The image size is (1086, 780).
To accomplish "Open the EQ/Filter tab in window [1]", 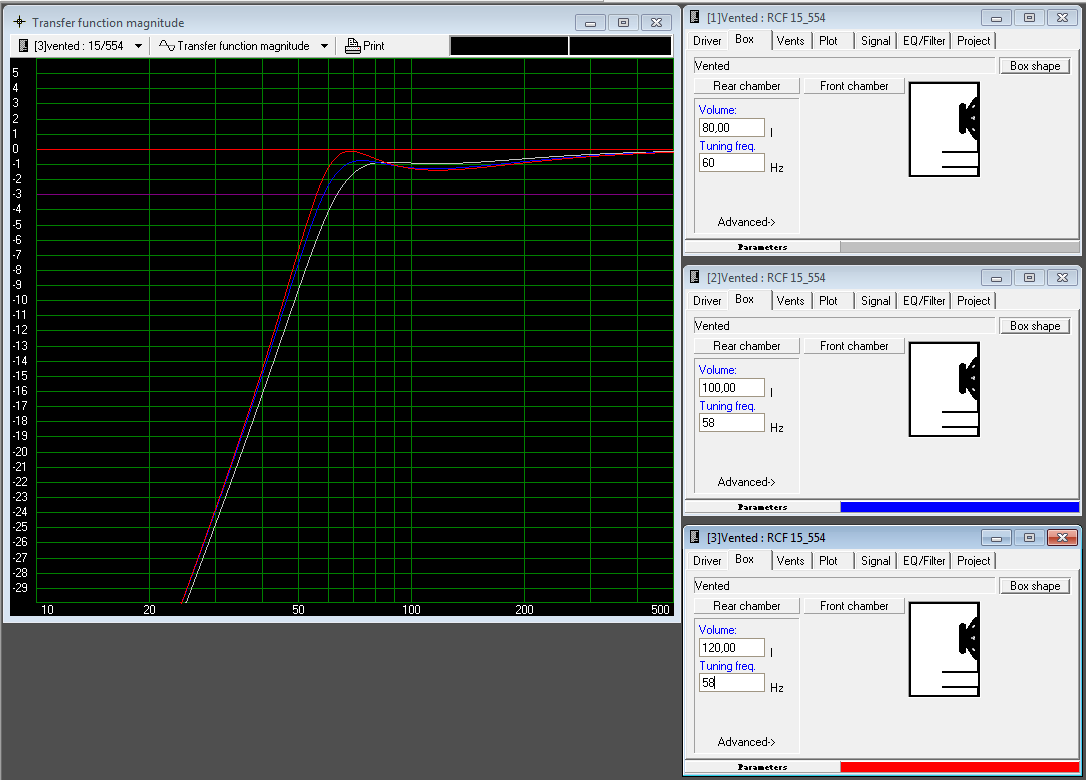I will [x=924, y=41].
